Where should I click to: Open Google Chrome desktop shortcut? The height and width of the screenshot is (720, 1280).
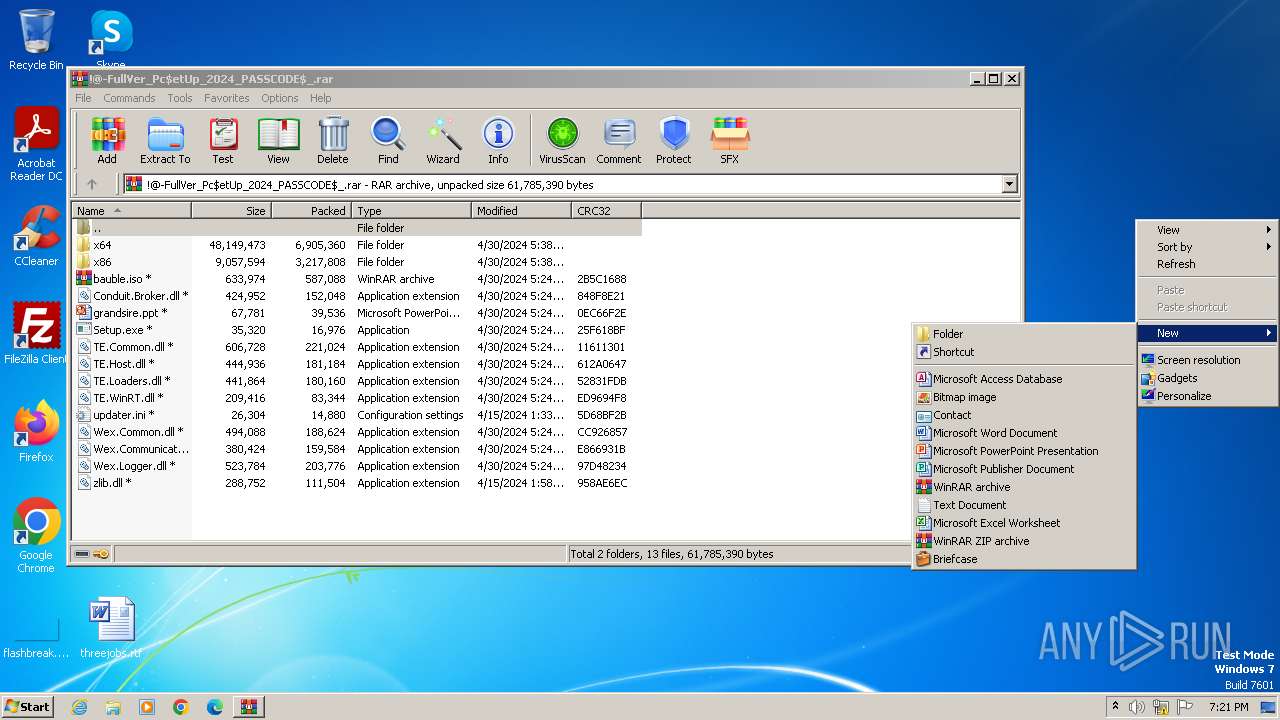point(36,536)
